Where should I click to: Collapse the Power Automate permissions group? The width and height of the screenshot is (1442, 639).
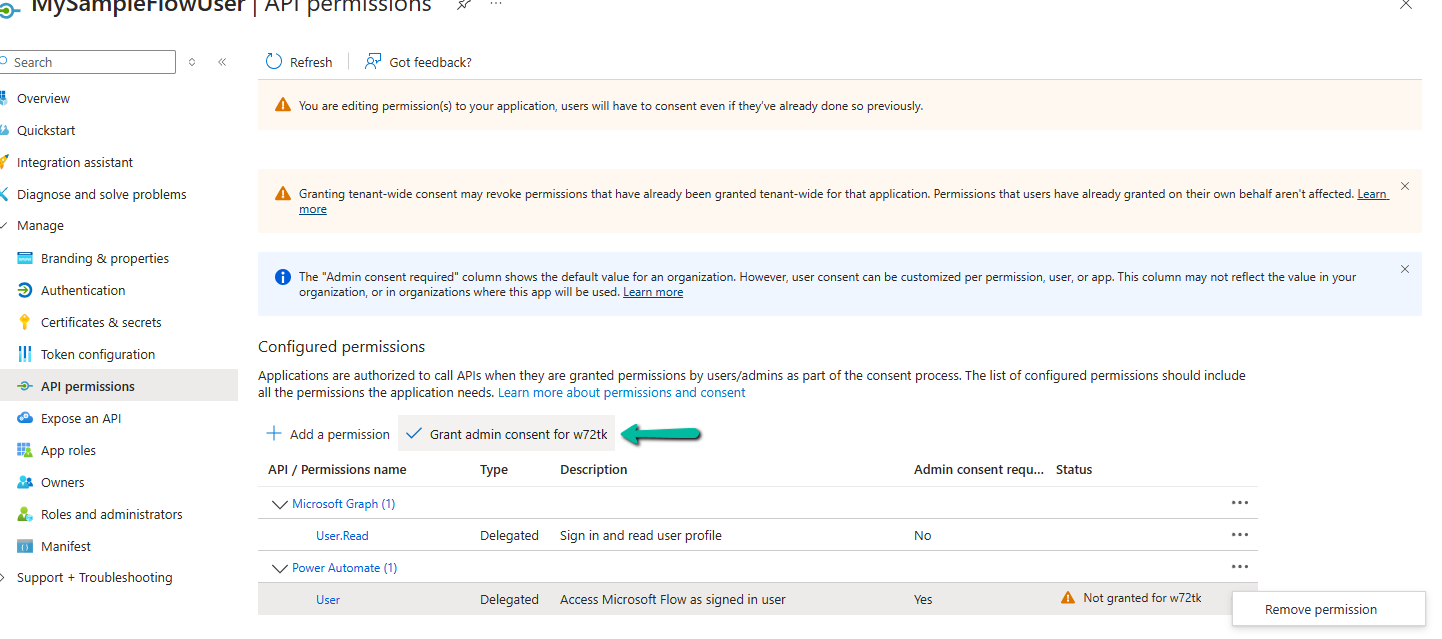[x=280, y=568]
